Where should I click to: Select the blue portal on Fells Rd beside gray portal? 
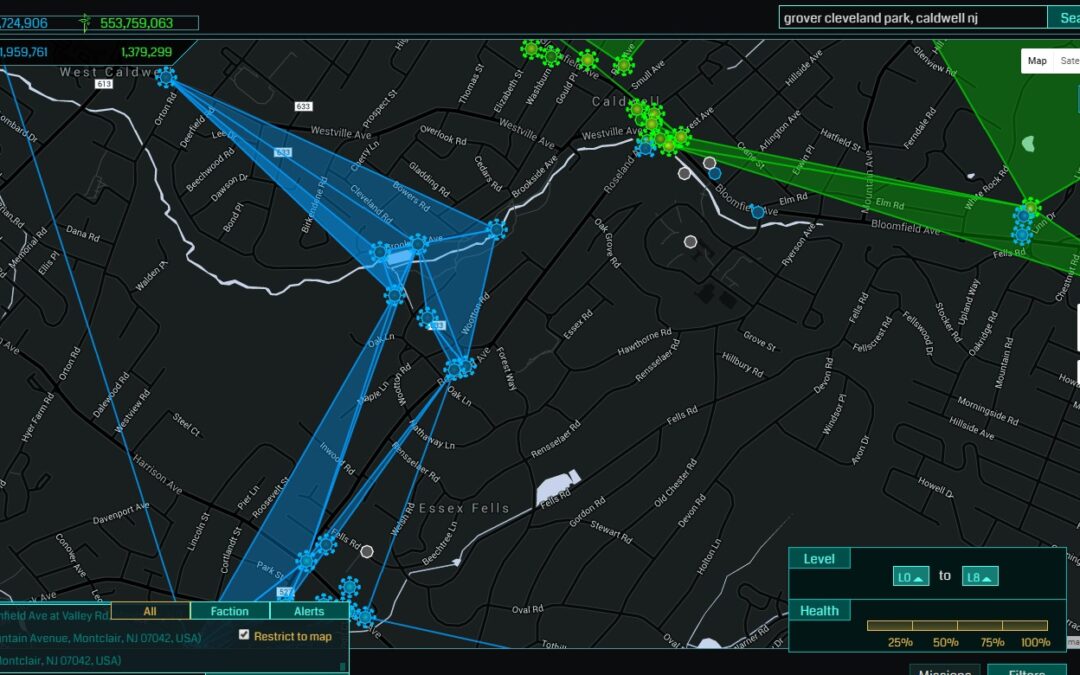click(326, 545)
